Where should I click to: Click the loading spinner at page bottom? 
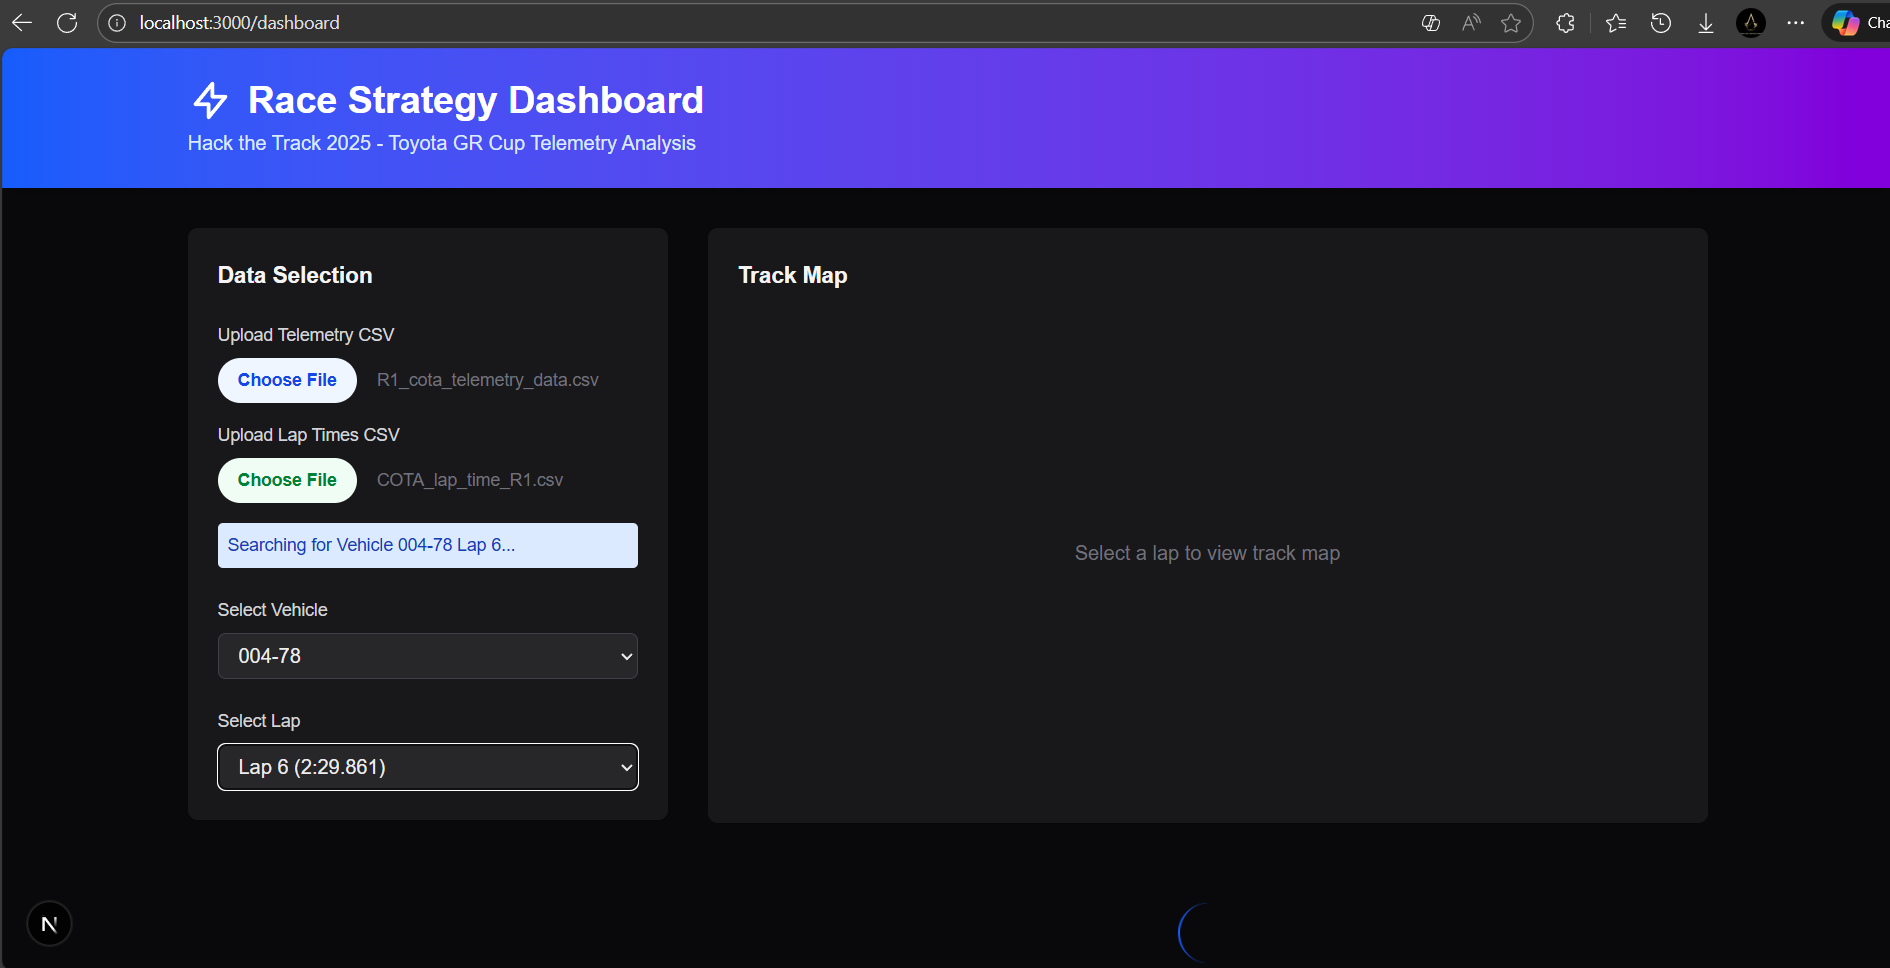tap(1196, 932)
